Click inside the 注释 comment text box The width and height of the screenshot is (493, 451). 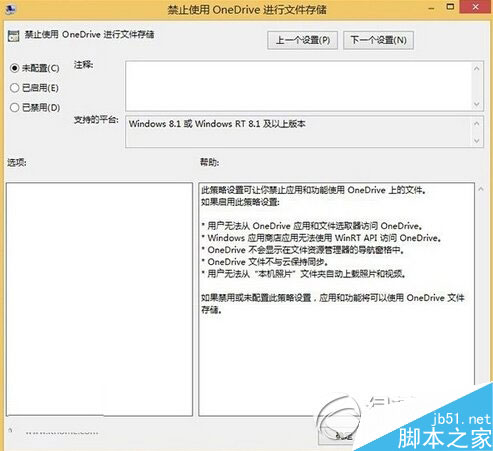coord(298,86)
